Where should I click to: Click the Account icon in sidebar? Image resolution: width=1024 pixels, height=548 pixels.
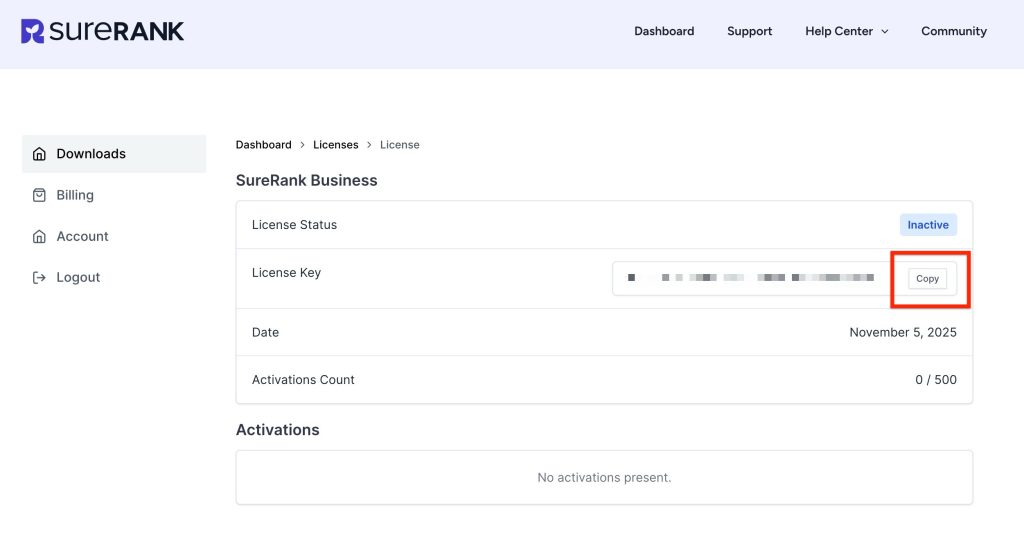tap(39, 237)
